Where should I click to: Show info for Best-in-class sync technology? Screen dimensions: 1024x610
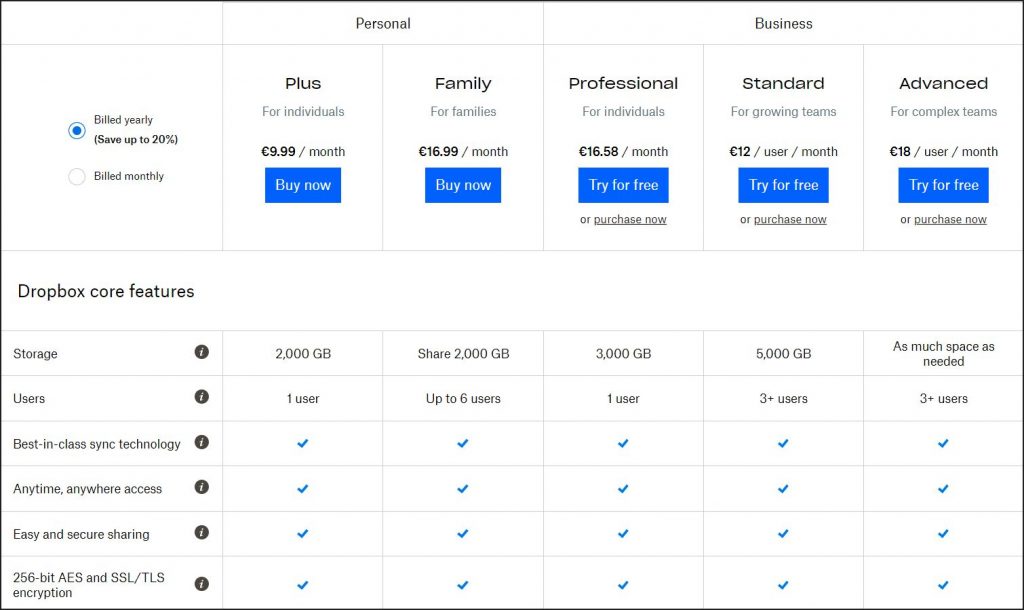point(202,442)
